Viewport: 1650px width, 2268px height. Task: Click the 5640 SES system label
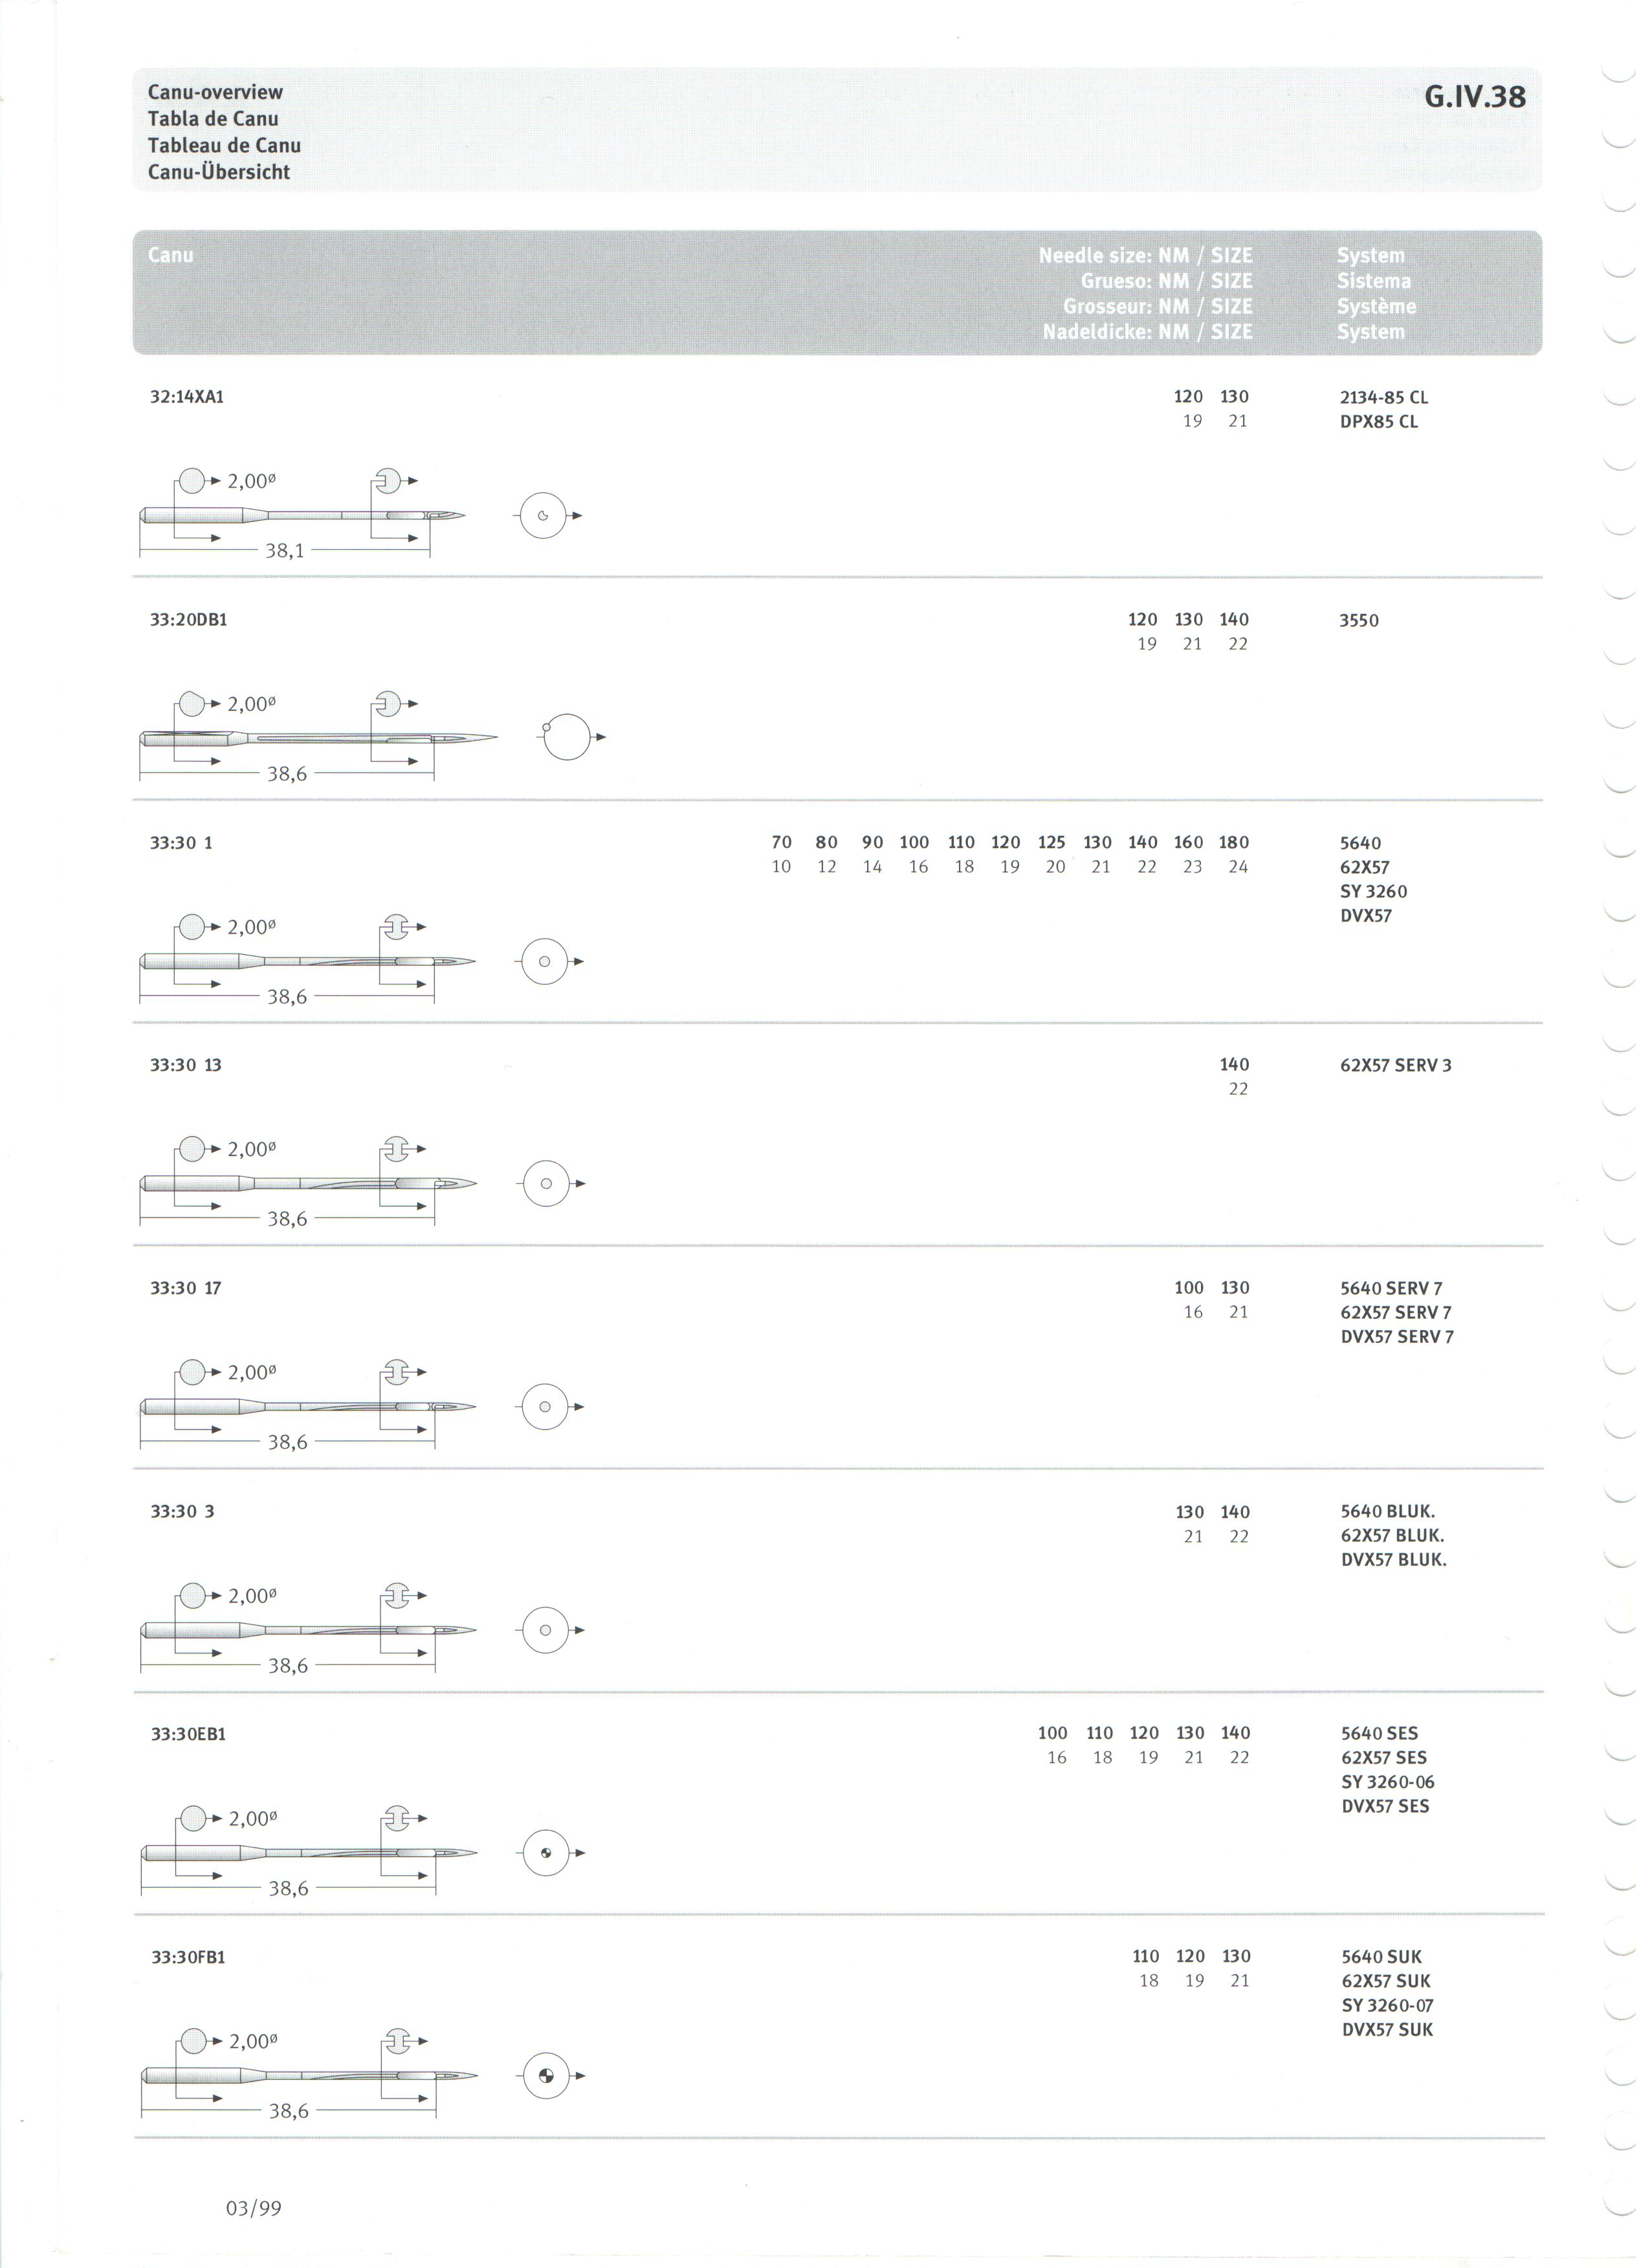[x=1379, y=1734]
